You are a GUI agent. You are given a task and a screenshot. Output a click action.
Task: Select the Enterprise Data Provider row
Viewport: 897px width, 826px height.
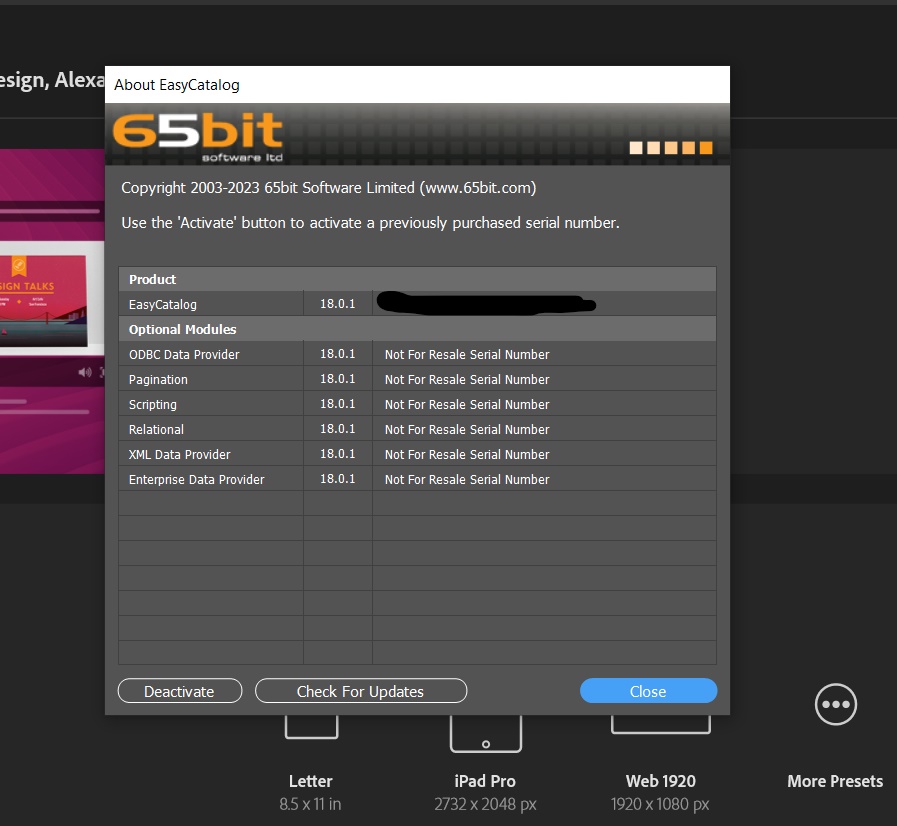tap(210, 479)
